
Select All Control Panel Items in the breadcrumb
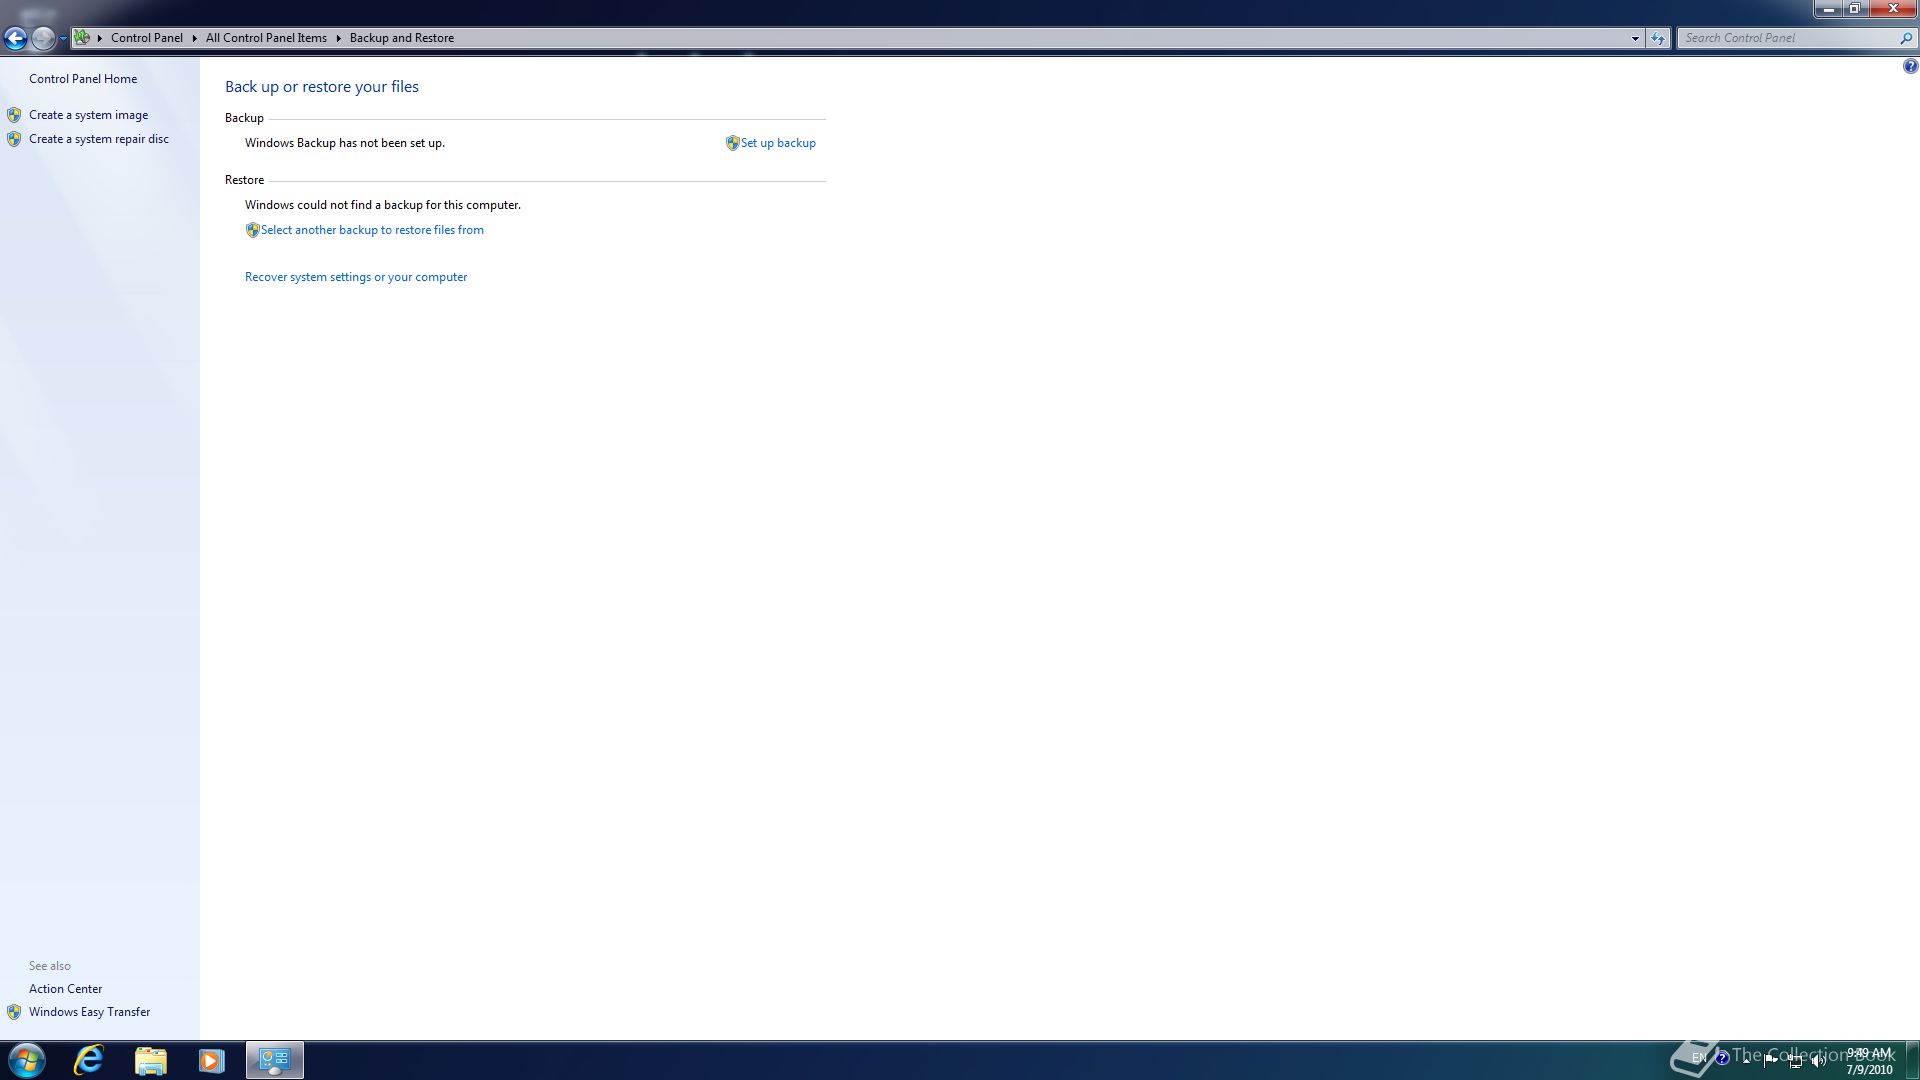point(266,38)
